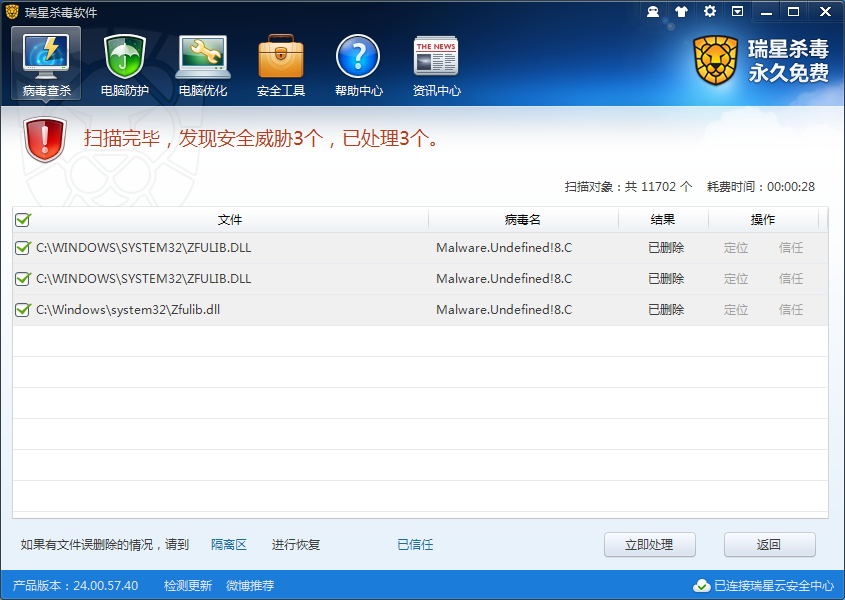The width and height of the screenshot is (845, 600).
Task: Open the 隔离区 quarantine link
Action: coord(228,544)
